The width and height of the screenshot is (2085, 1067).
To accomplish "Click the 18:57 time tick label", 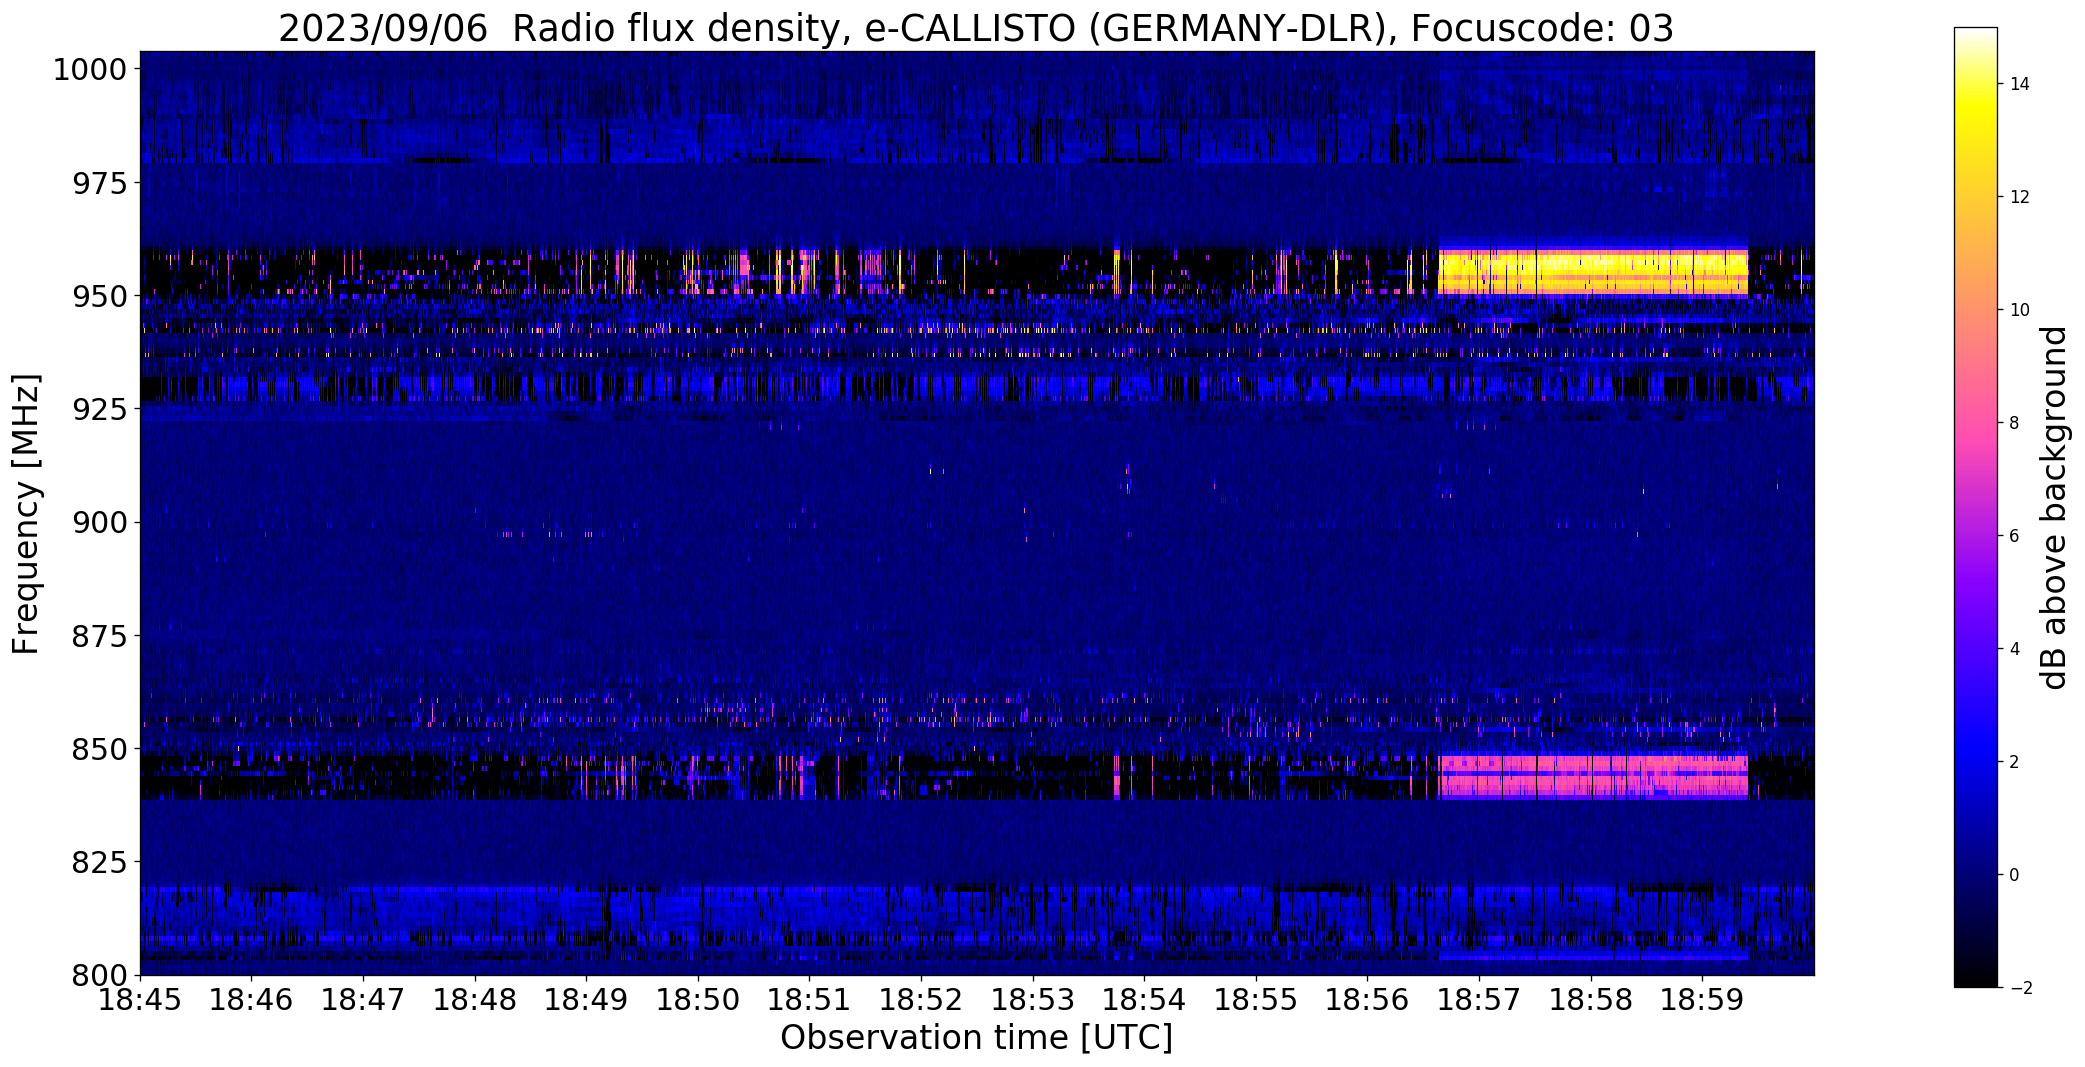I will (x=1480, y=1000).
